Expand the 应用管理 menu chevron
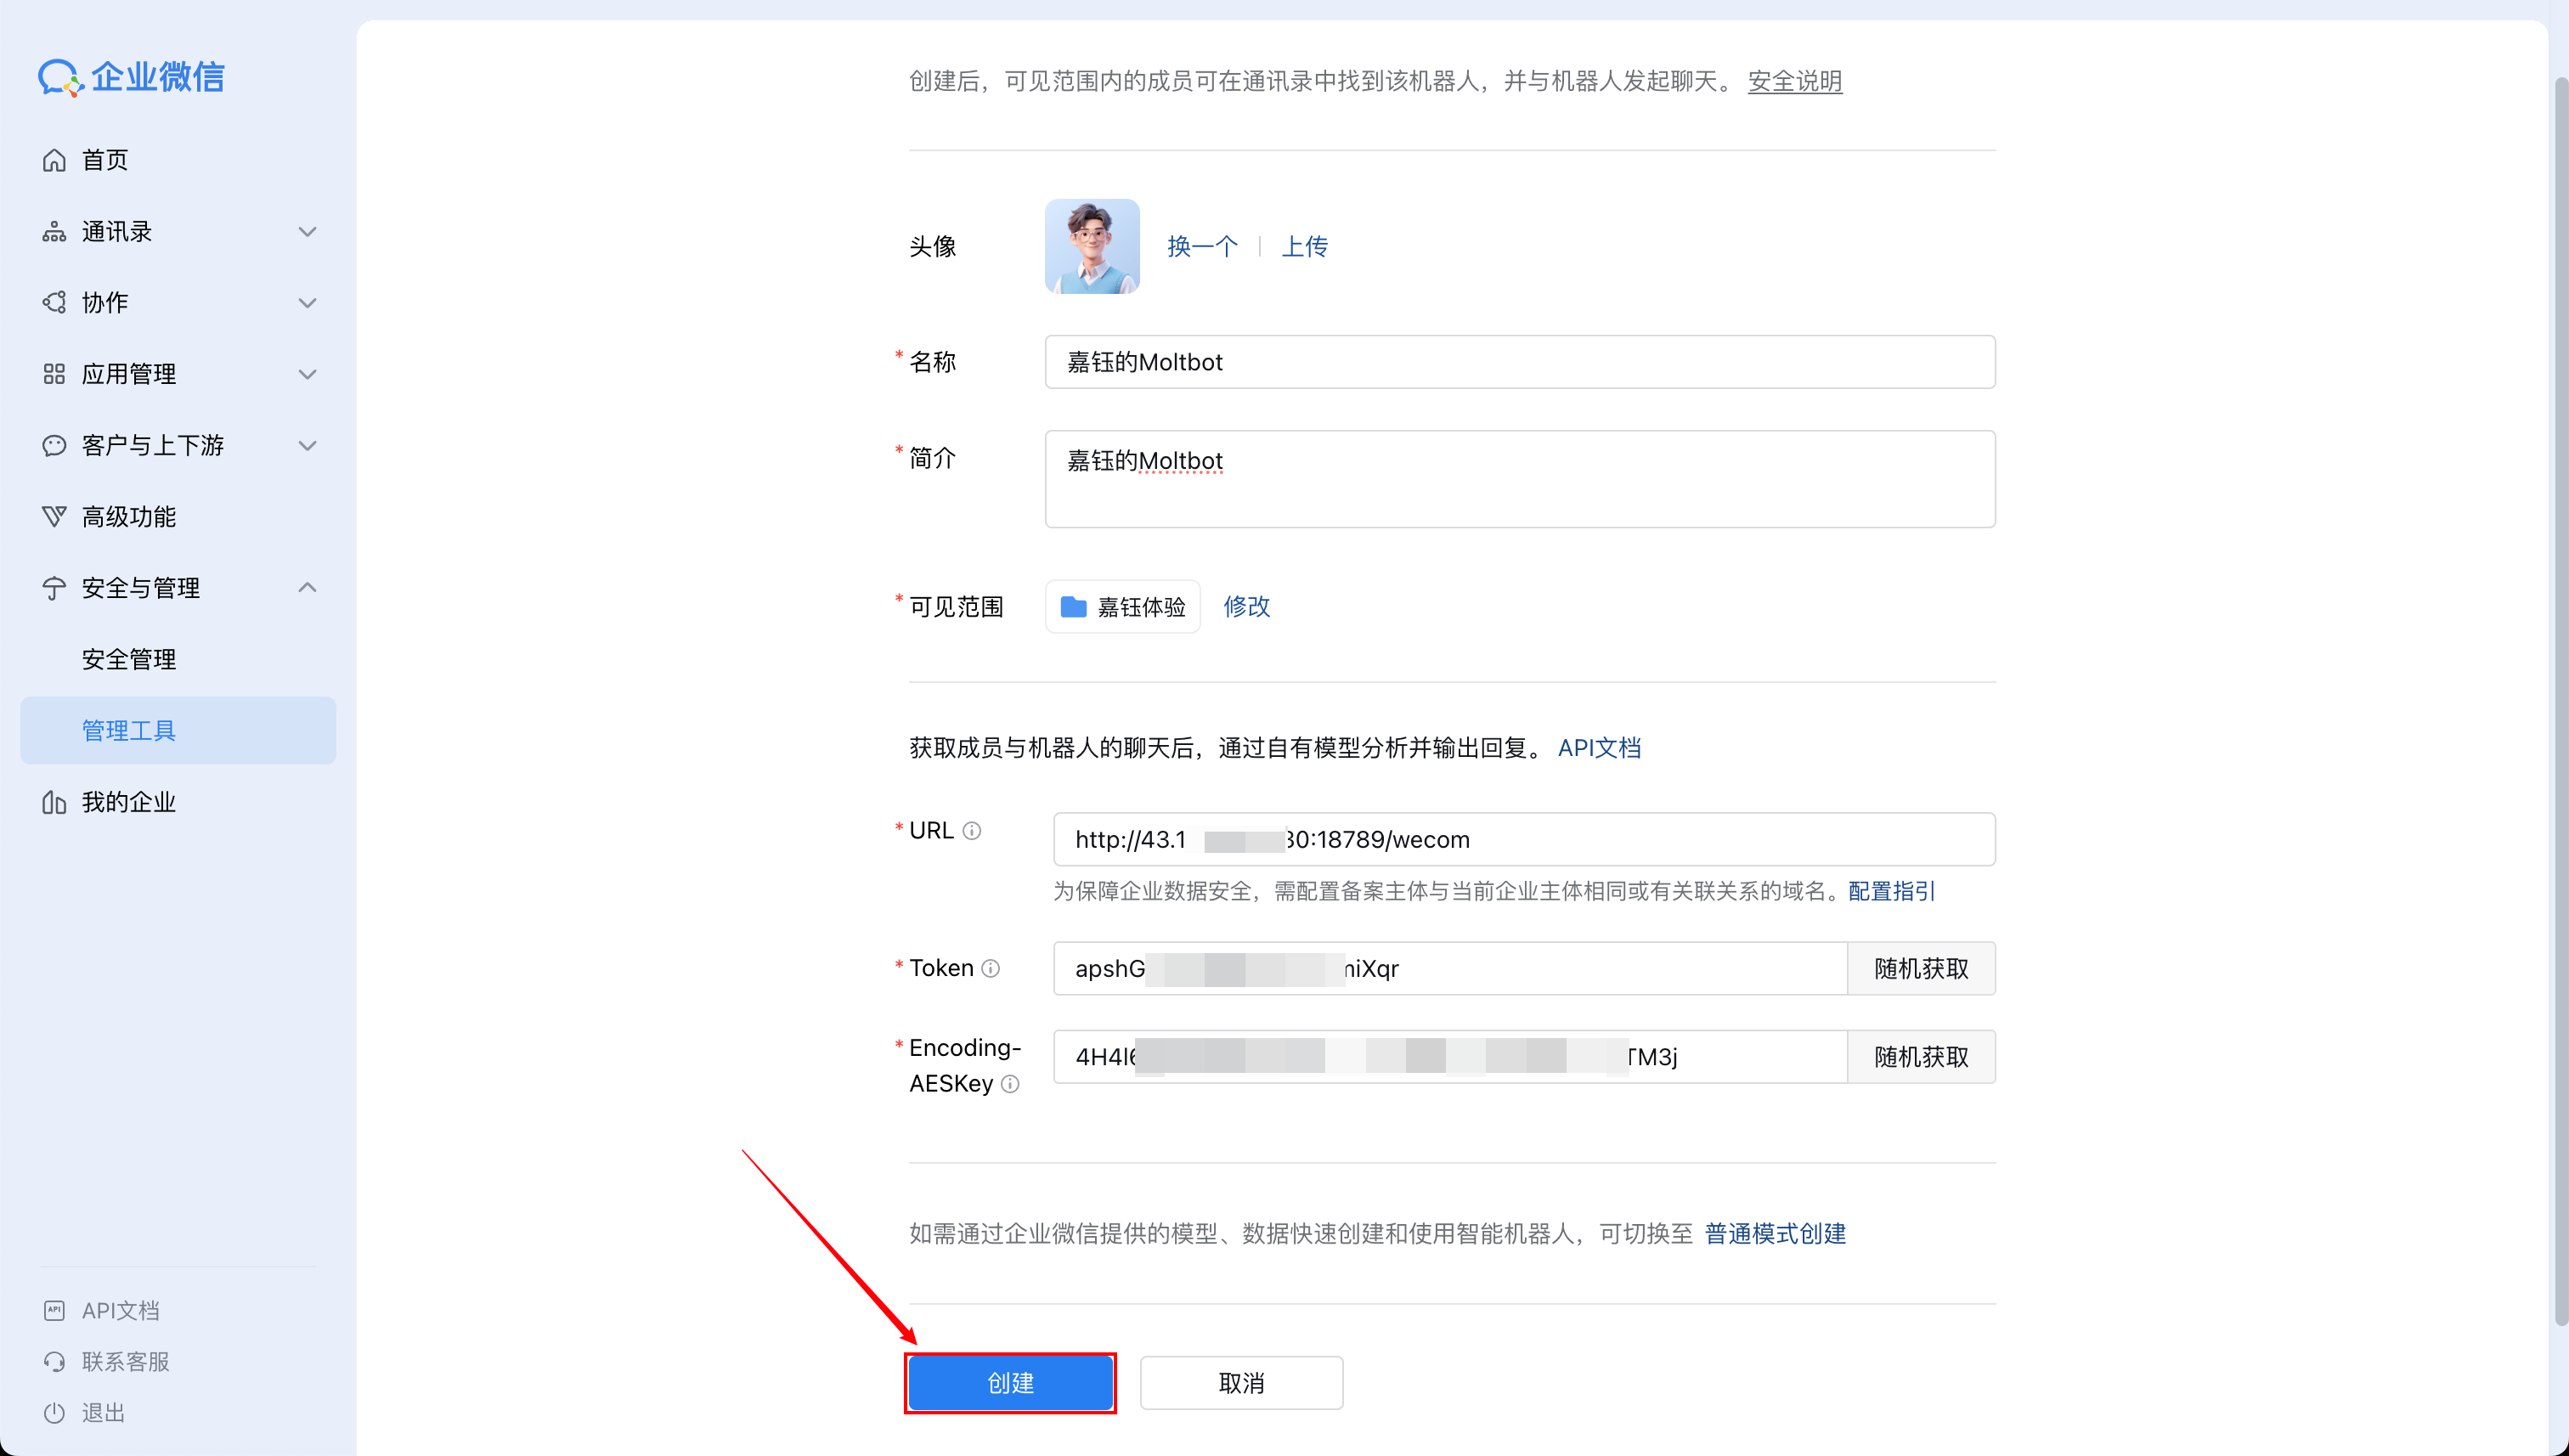2569x1456 pixels. pyautogui.click(x=308, y=373)
